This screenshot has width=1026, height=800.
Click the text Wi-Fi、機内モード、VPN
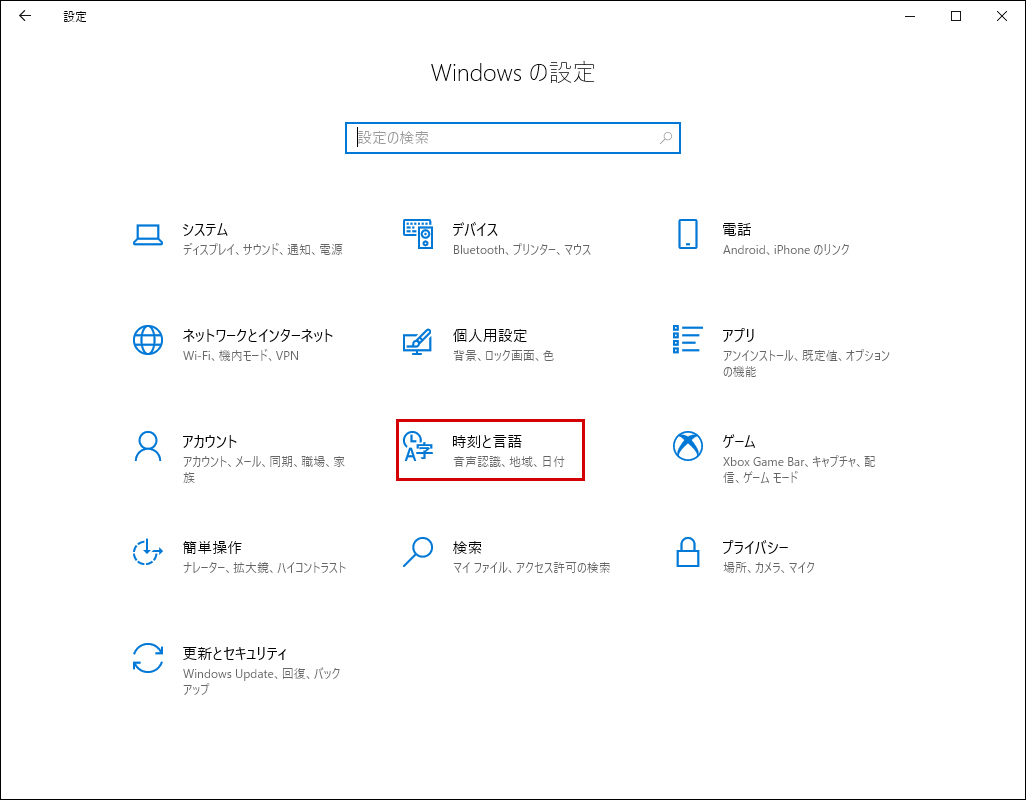[x=241, y=355]
